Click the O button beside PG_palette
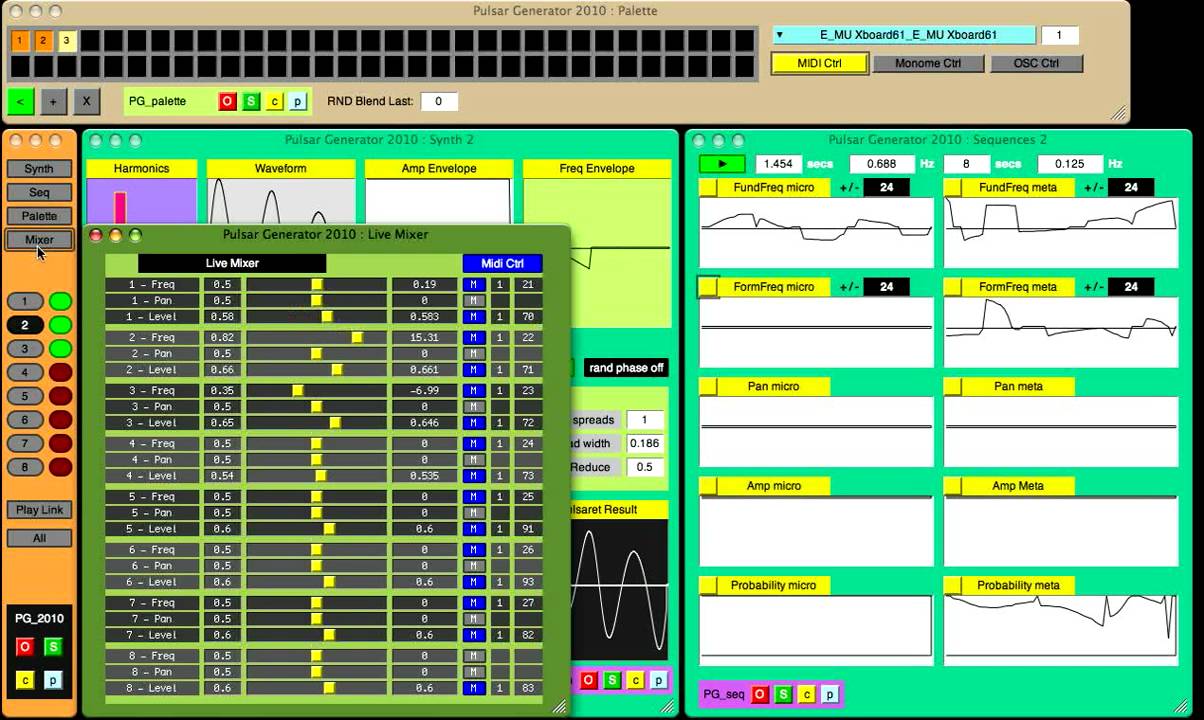 pyautogui.click(x=227, y=101)
